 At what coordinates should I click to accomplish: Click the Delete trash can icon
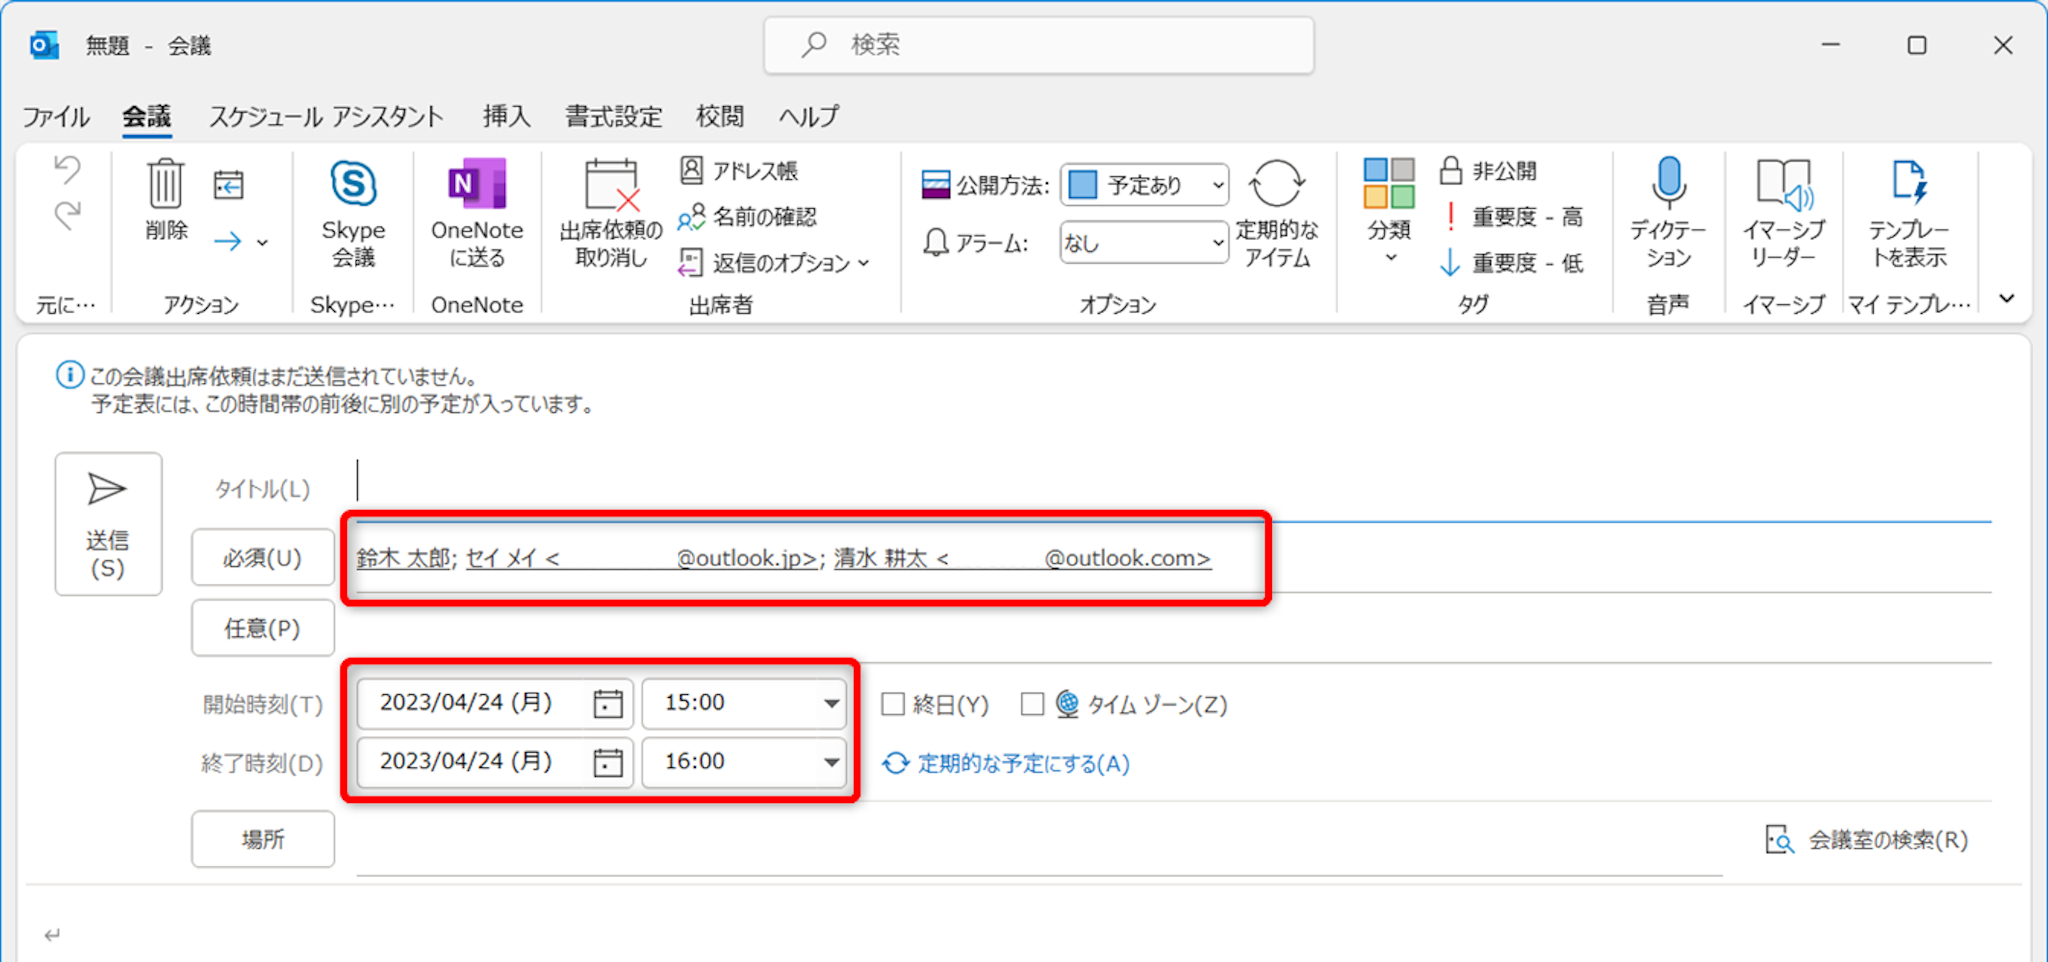[166, 186]
